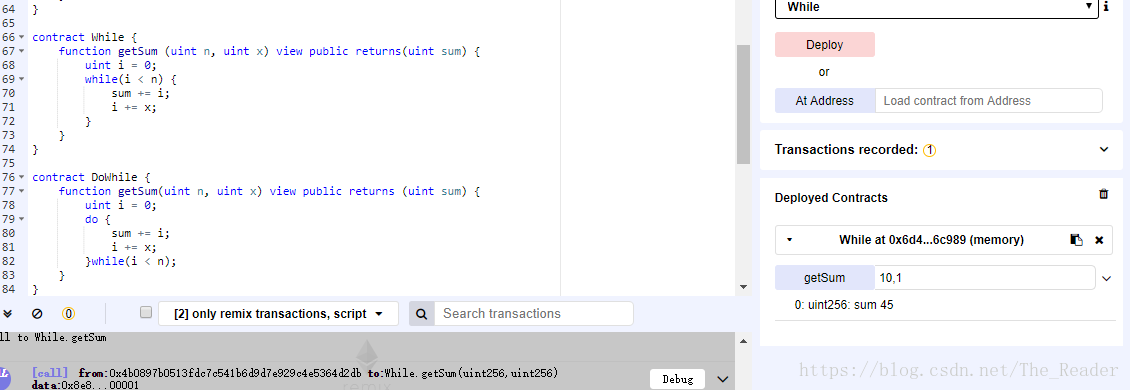Click the transactions recorded count badge
Screen dimensions: 1130x390
tap(929, 150)
